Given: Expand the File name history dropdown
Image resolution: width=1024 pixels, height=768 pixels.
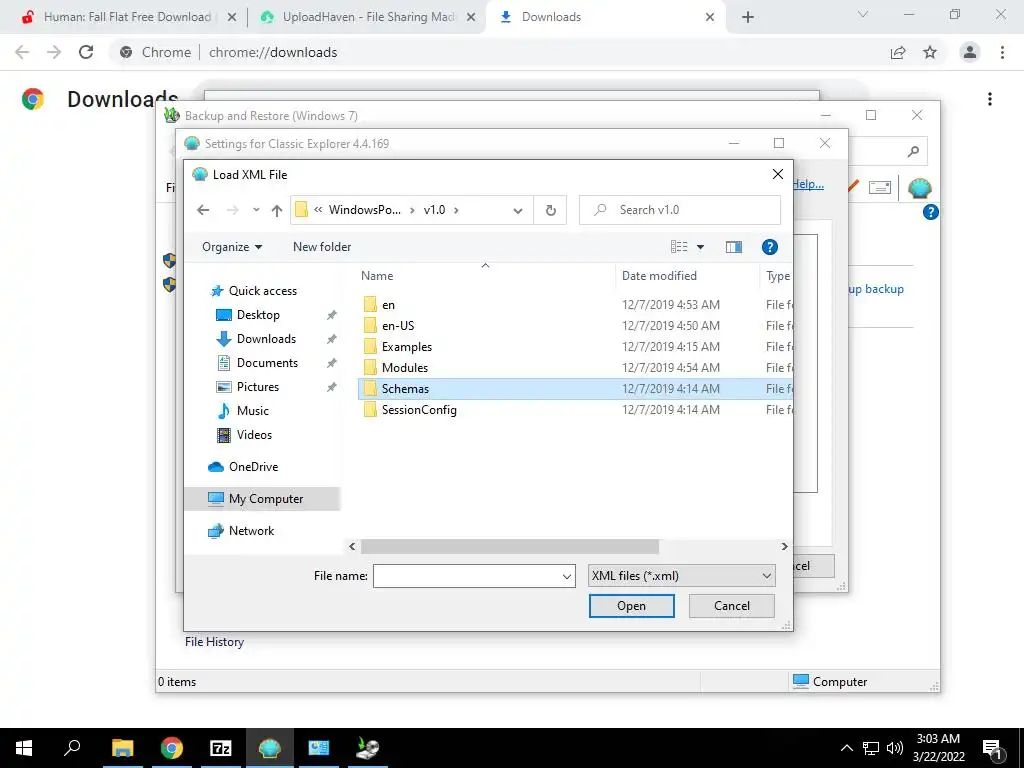Looking at the screenshot, I should coord(567,576).
